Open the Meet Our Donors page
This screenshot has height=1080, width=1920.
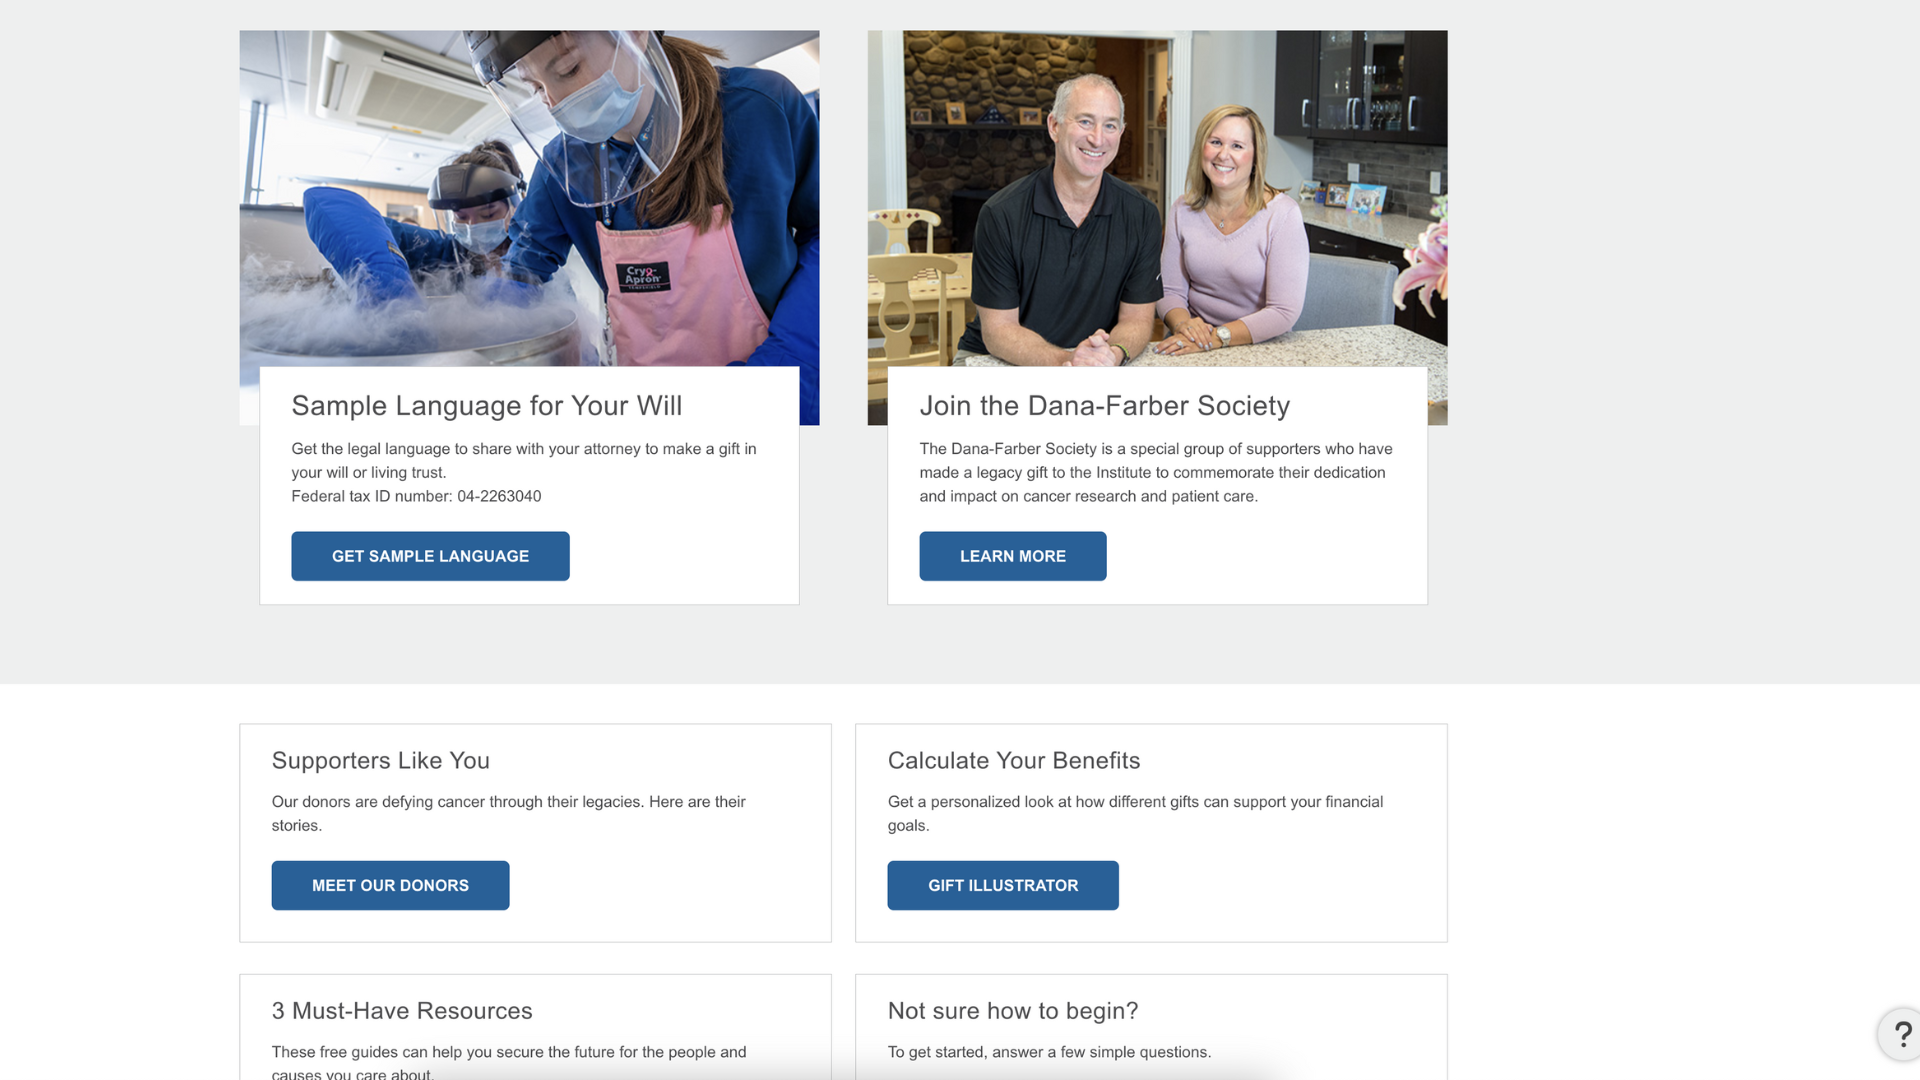[x=390, y=885]
